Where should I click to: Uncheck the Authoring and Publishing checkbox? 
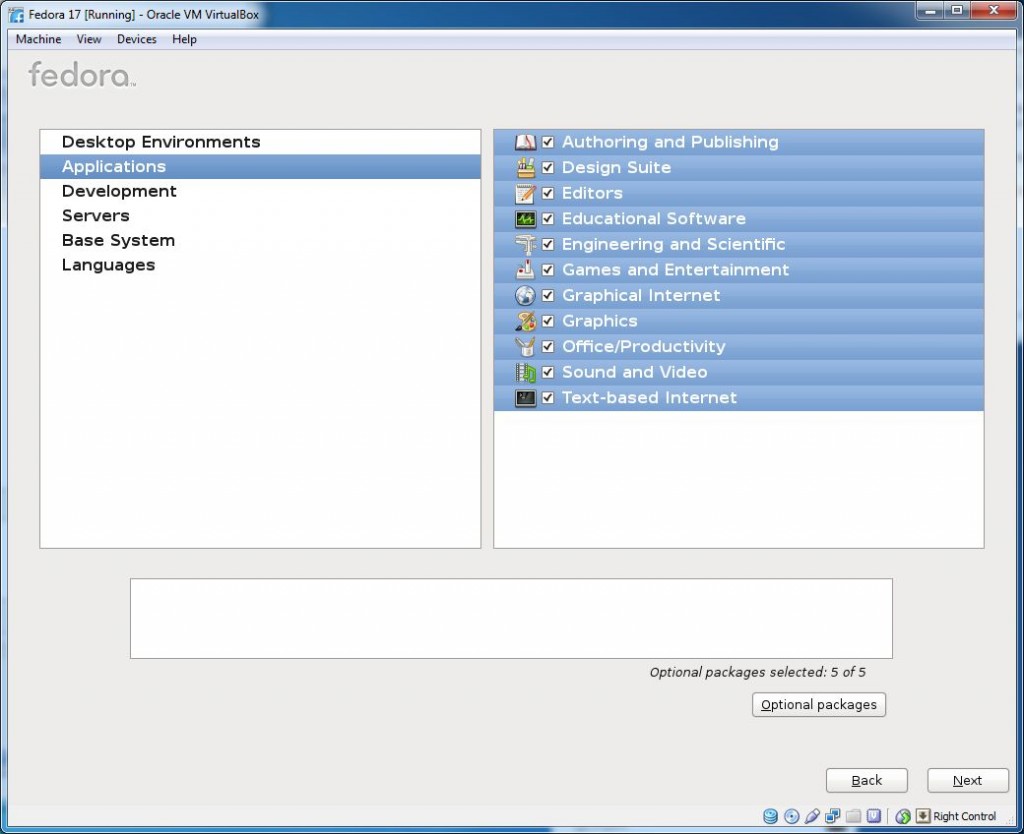548,142
